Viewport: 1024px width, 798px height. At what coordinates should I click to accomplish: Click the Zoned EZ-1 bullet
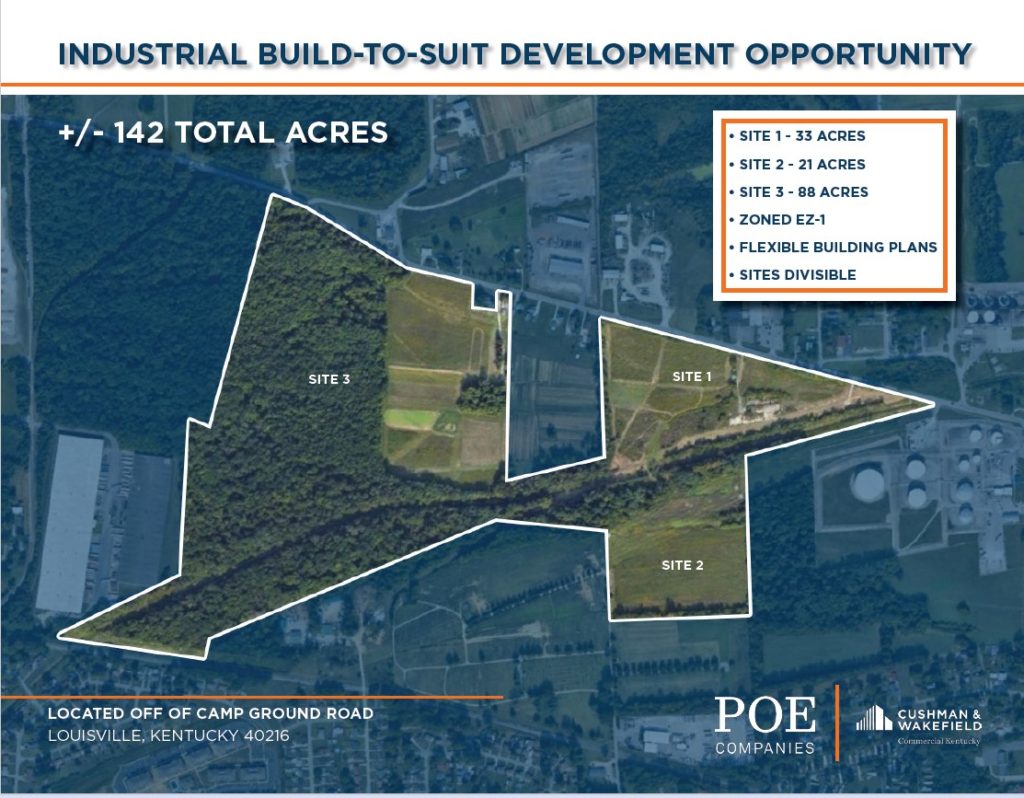pos(776,219)
